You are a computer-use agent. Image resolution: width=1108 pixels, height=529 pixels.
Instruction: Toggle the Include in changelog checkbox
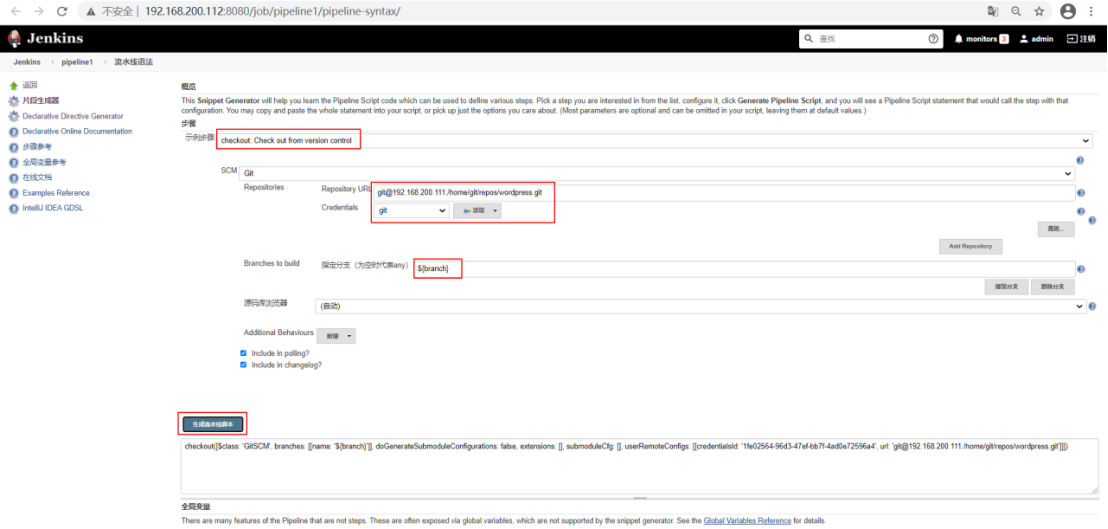click(x=244, y=365)
